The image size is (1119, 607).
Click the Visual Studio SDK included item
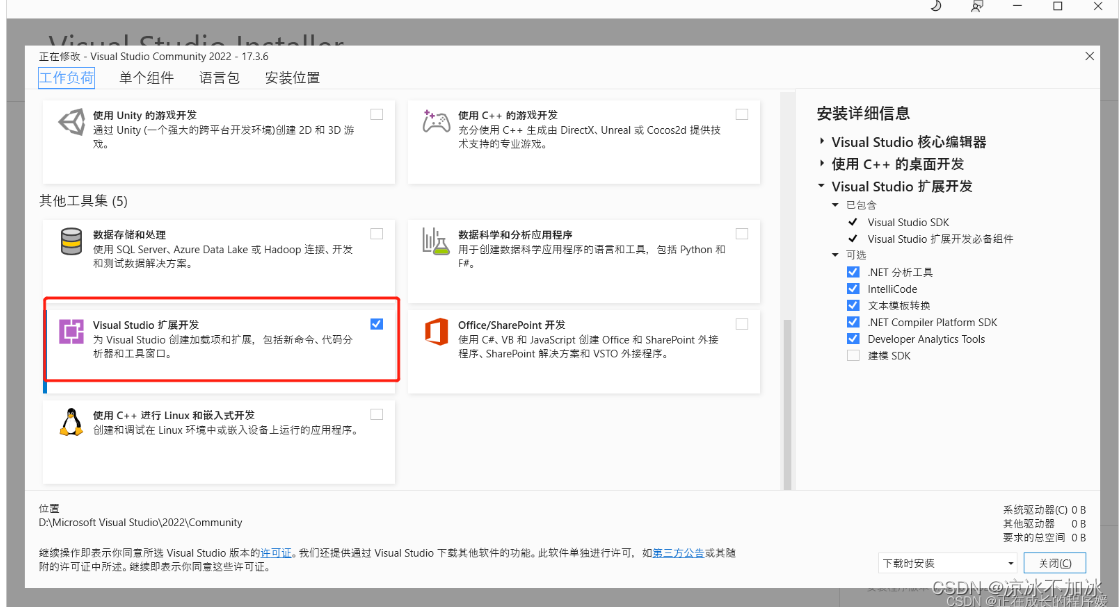(x=908, y=222)
